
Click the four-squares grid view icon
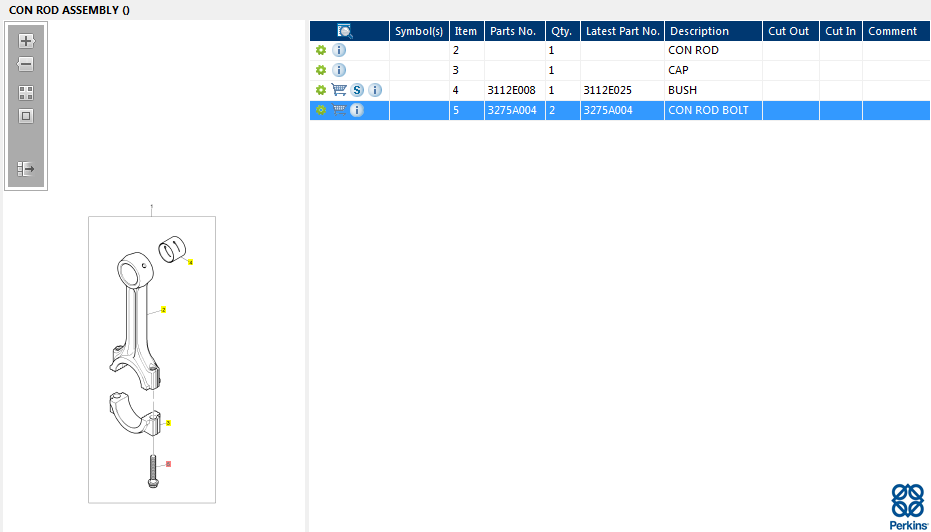coord(26,93)
